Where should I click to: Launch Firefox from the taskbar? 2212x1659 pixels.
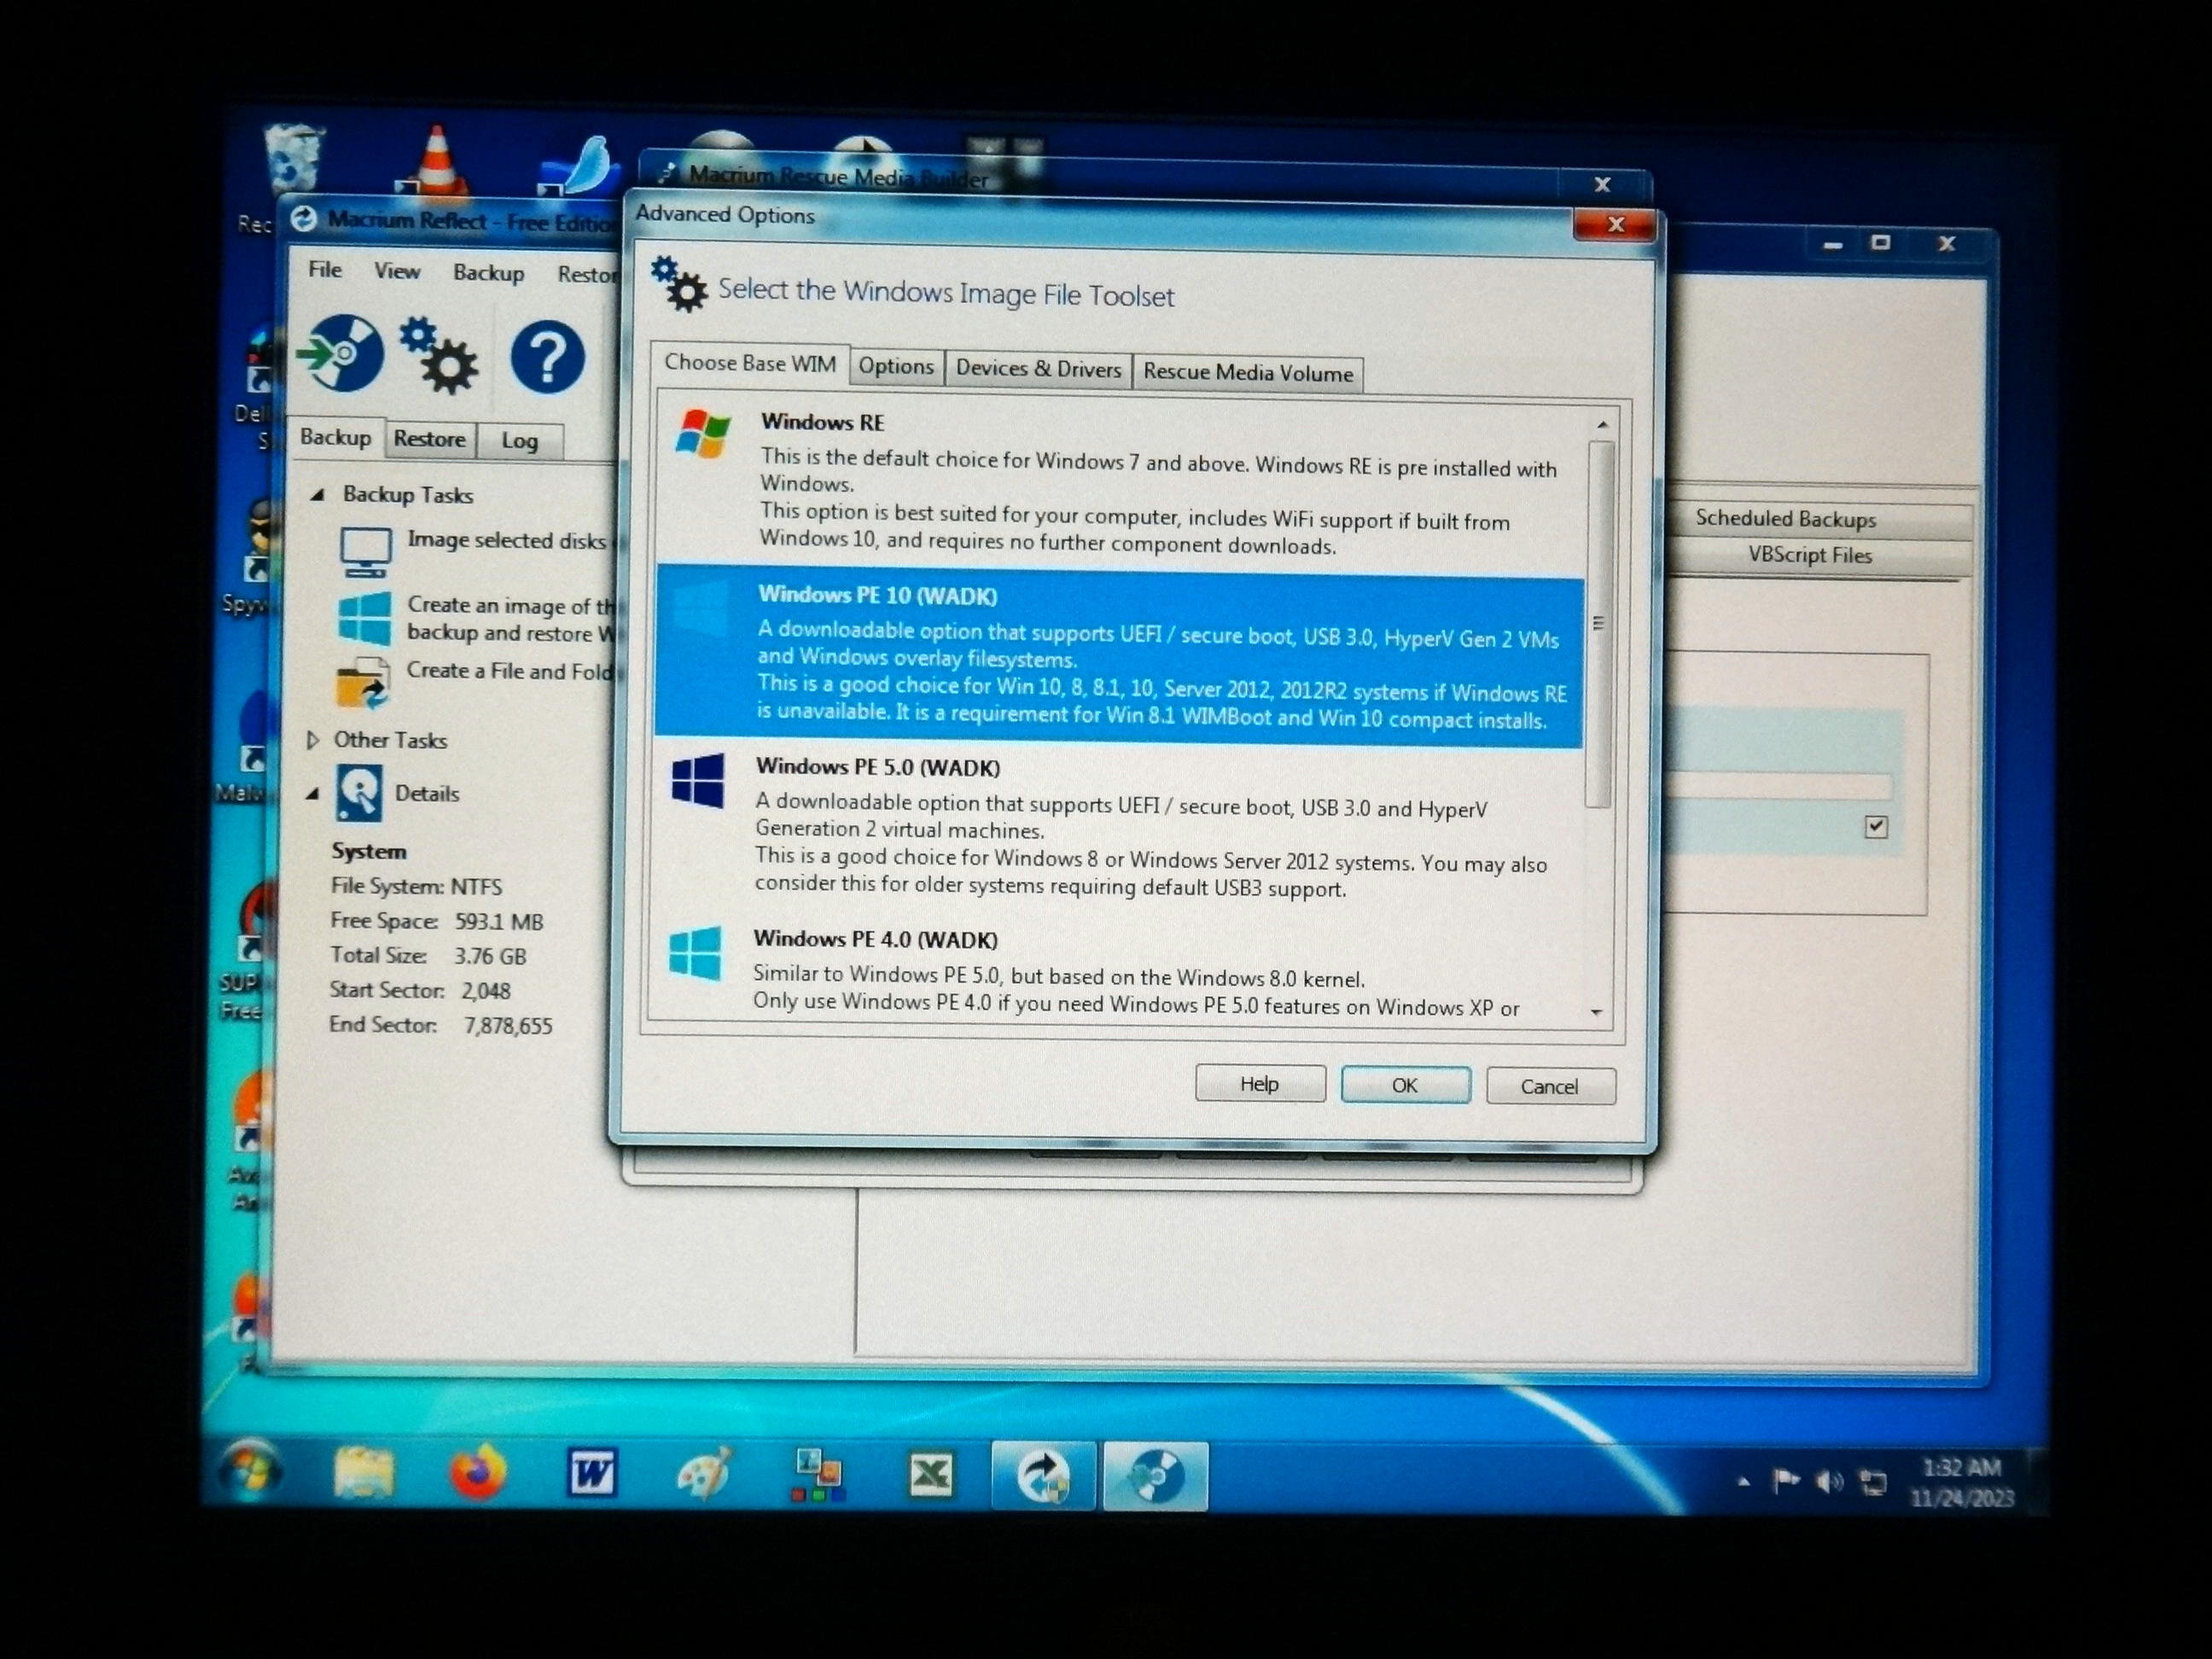click(478, 1473)
